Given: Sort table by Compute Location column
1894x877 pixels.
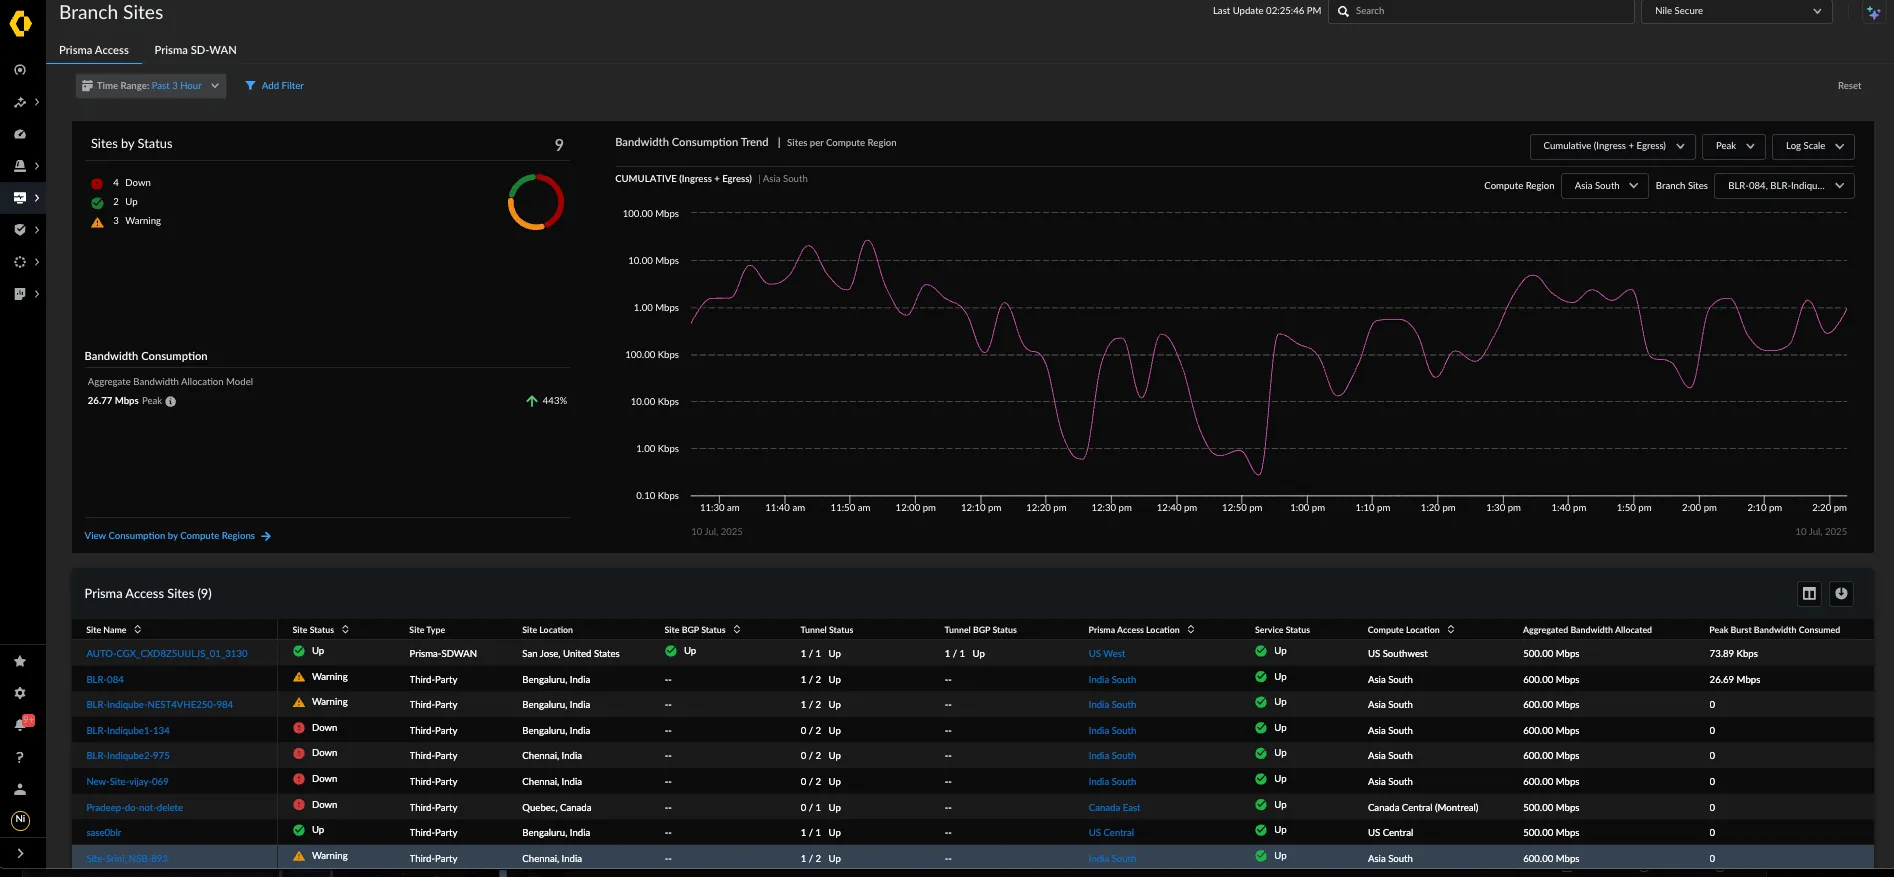Looking at the screenshot, I should point(1451,630).
